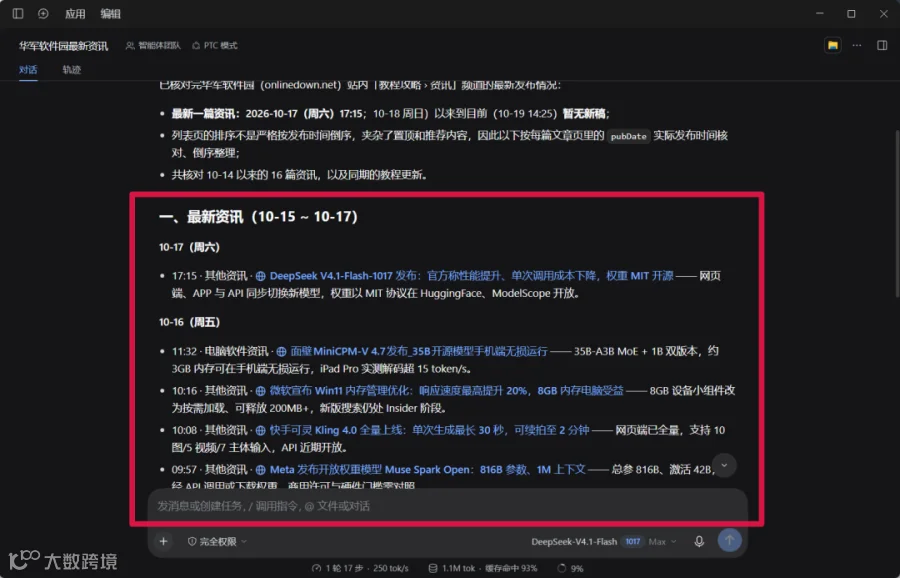
Task: Open the DeepSeek-V4.1-Flash model selector
Action: tap(586, 541)
